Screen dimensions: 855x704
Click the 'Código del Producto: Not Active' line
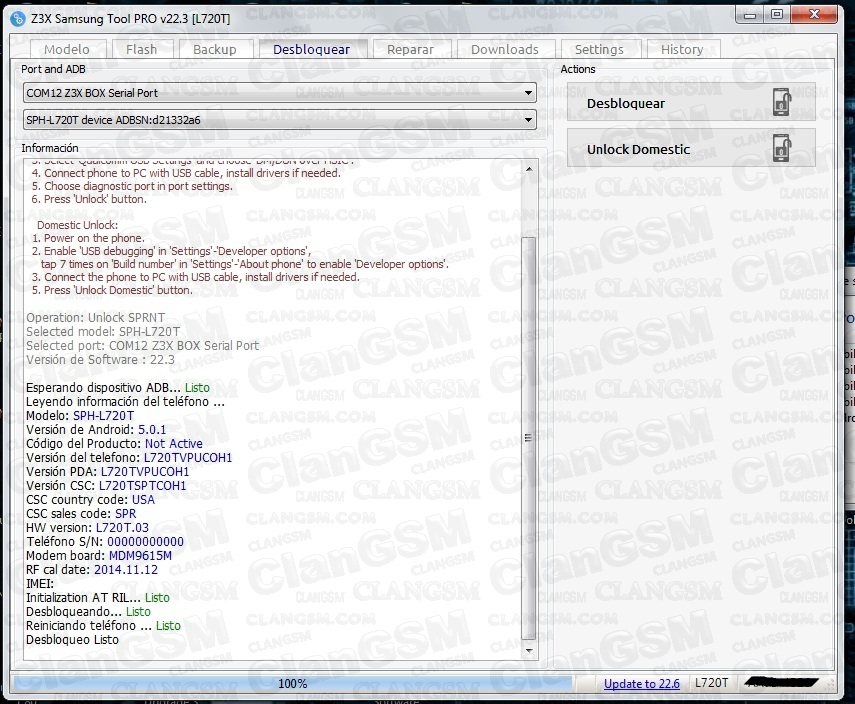pos(115,444)
